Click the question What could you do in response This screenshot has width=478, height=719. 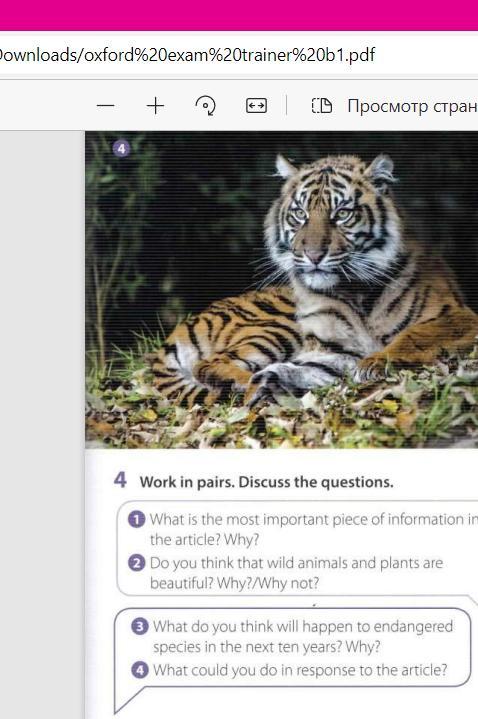300,670
